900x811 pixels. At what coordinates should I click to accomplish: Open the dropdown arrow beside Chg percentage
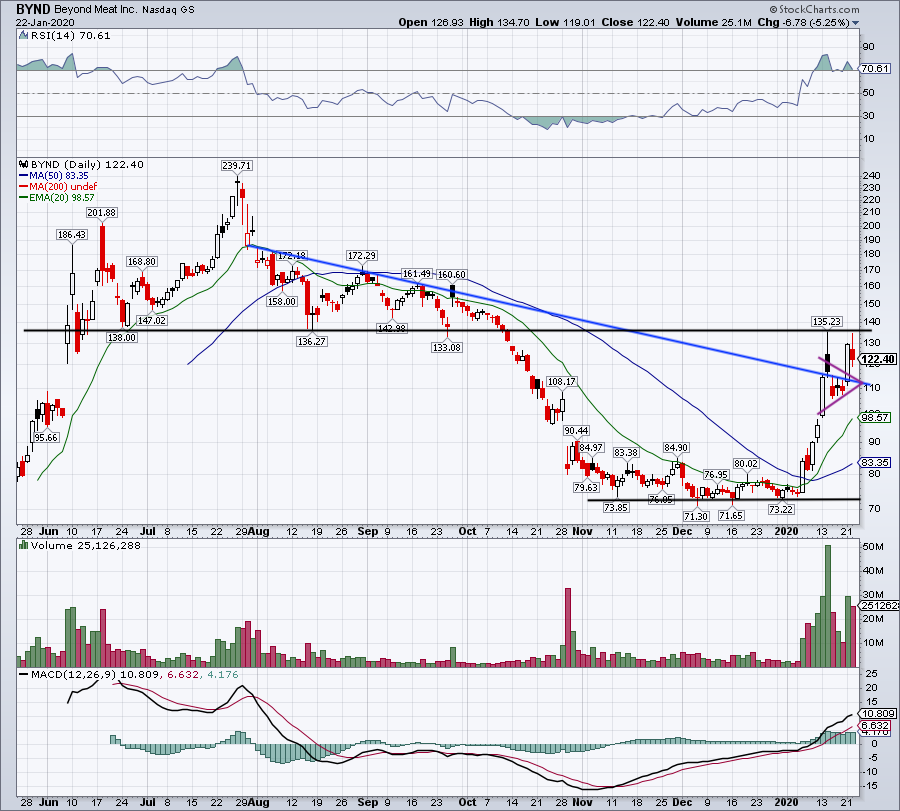tap(855, 23)
